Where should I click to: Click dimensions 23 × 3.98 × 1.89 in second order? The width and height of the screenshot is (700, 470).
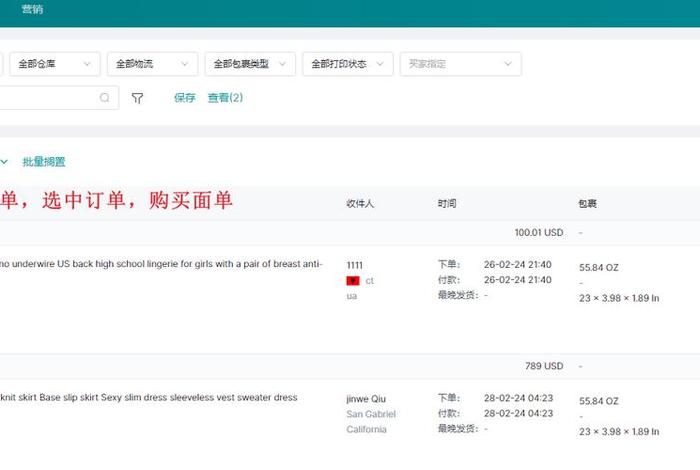(x=619, y=432)
